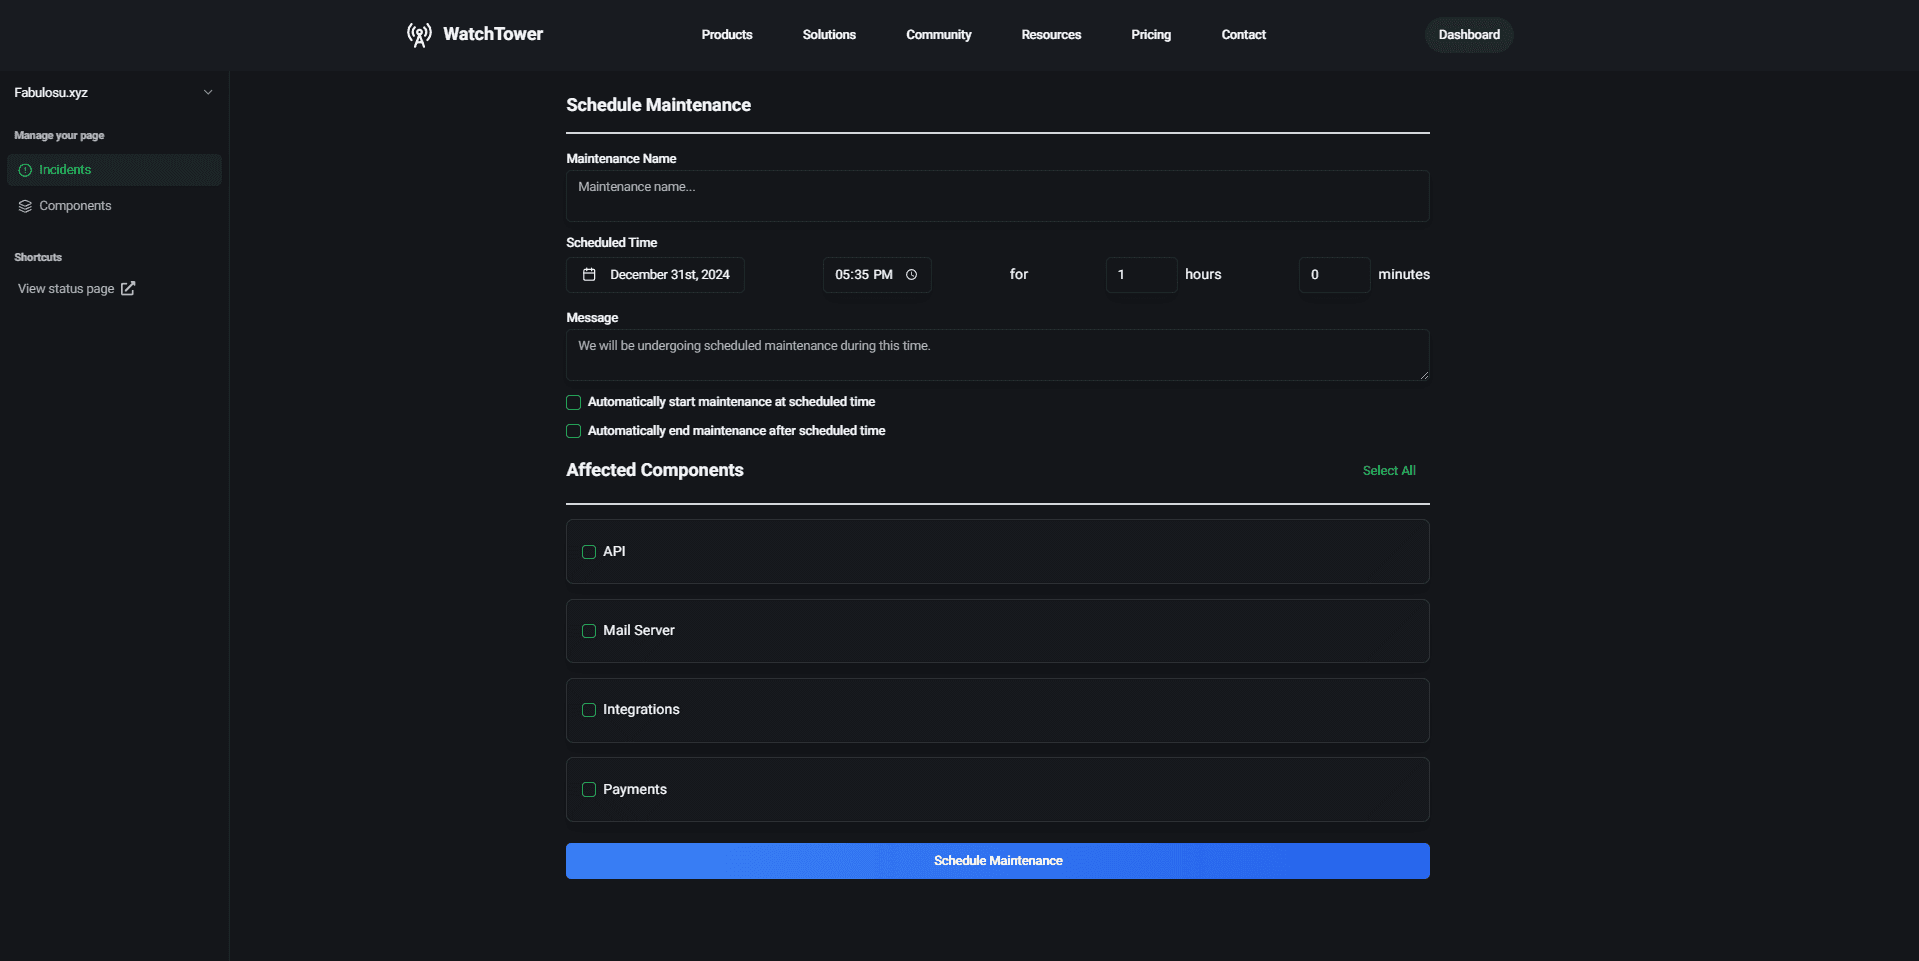
Task: Expand the Fabulosu.xyz page selector
Action: point(208,91)
